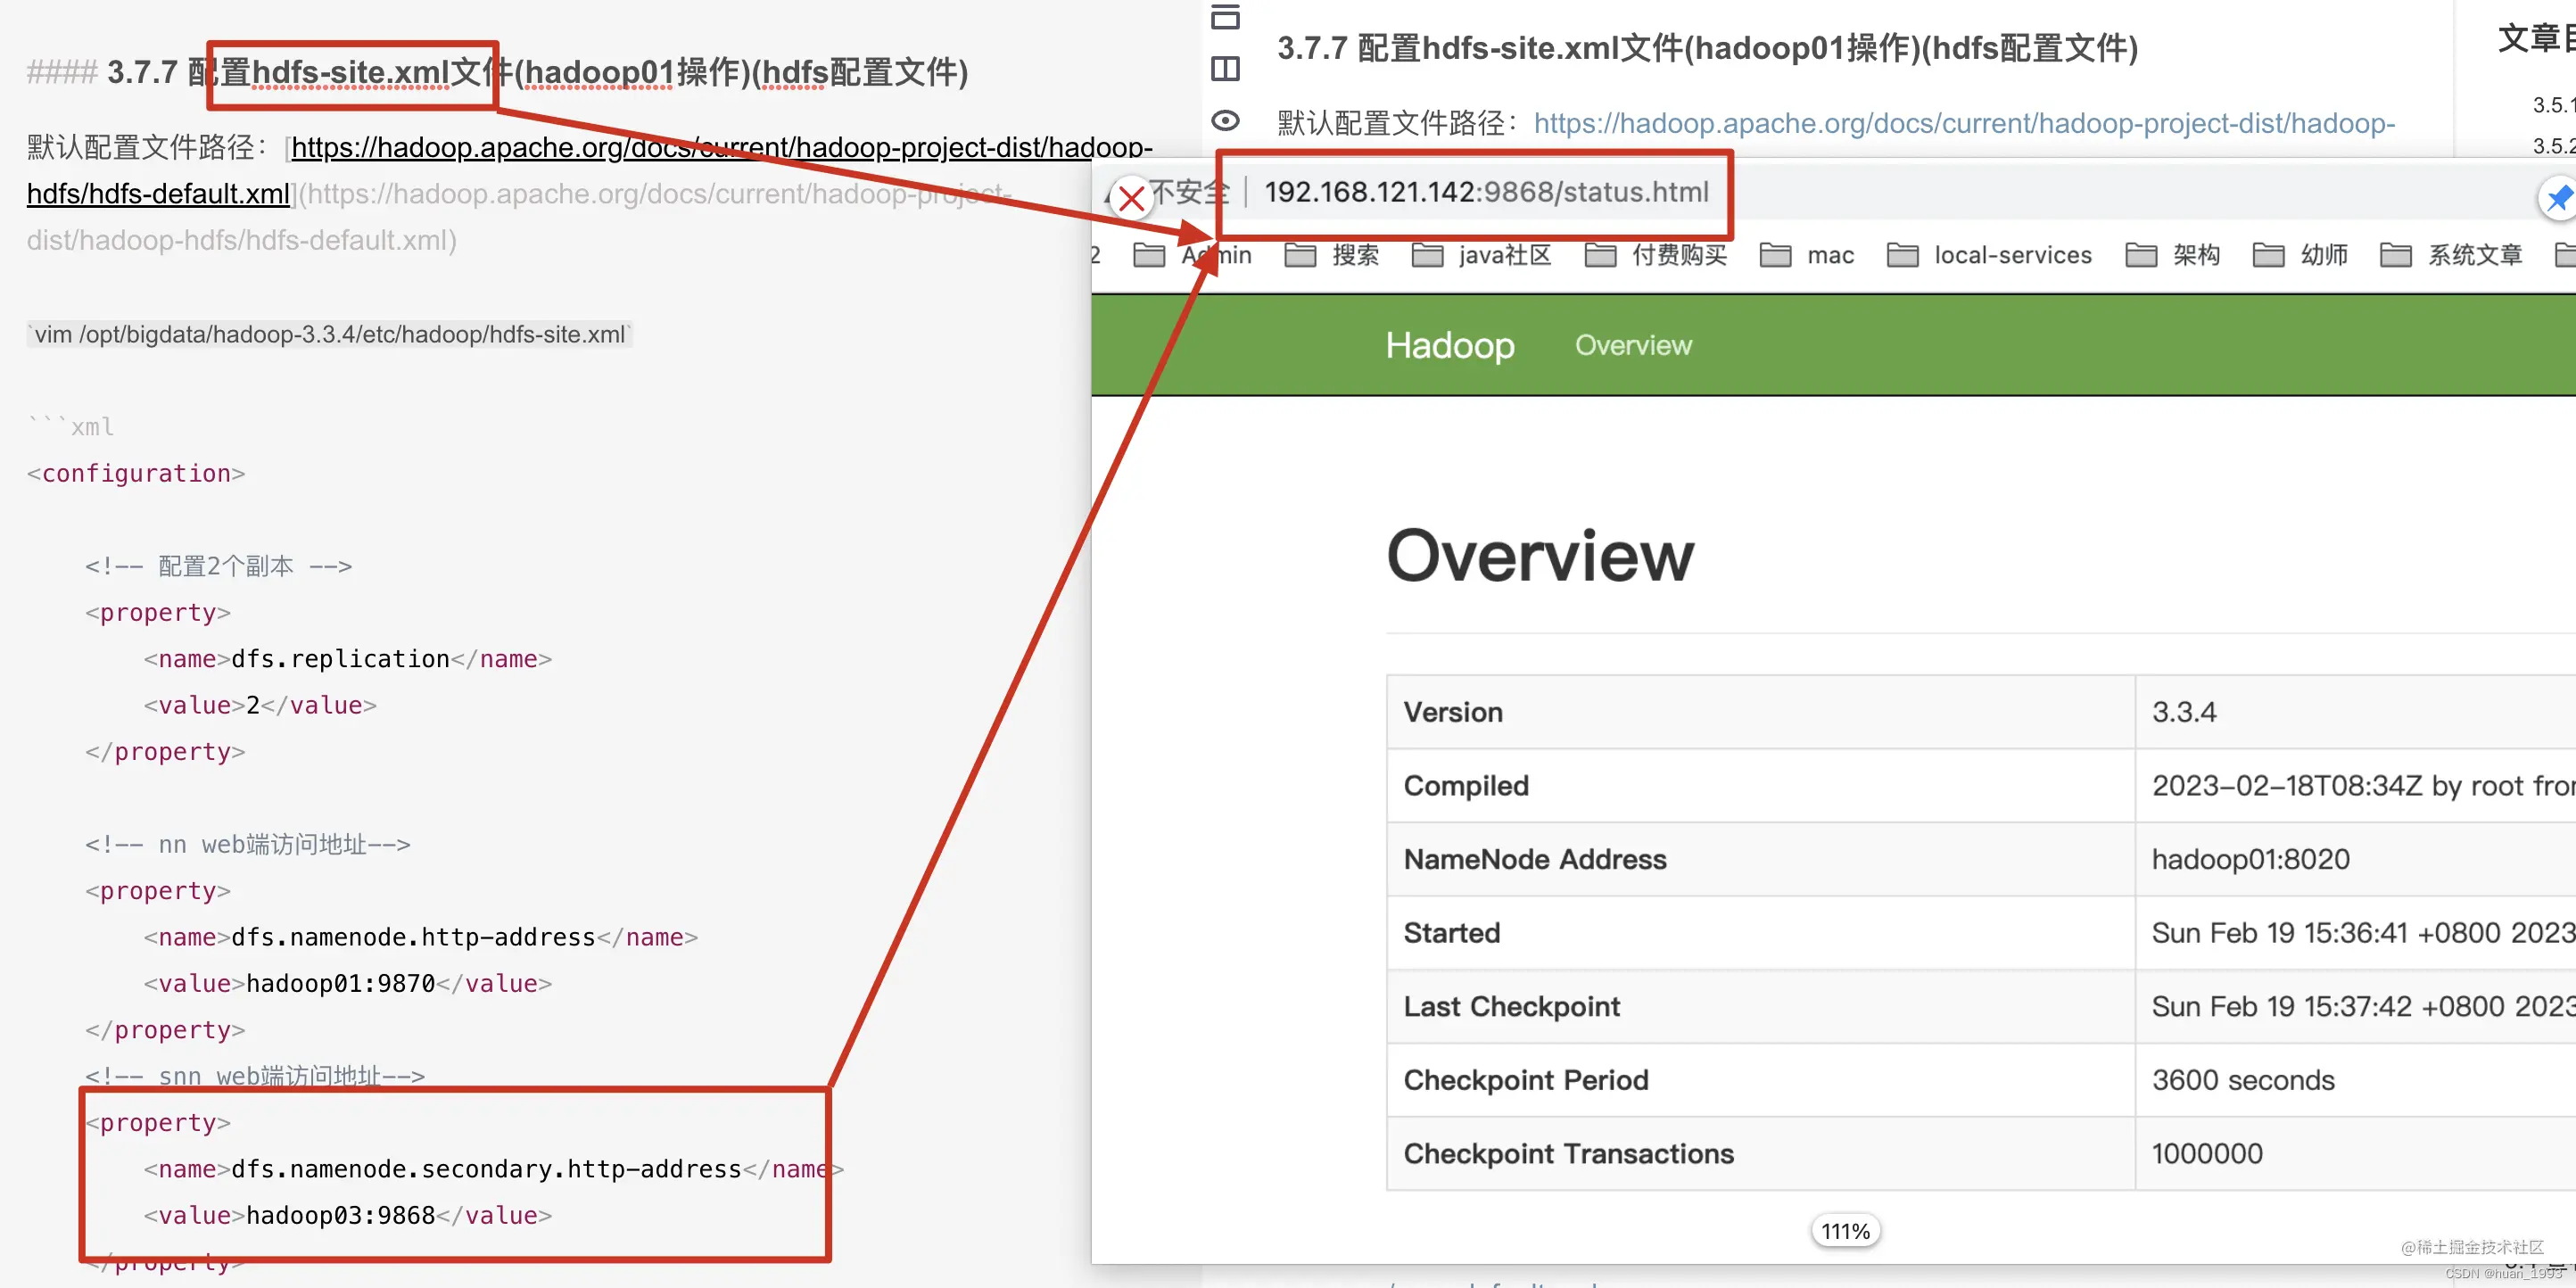Click the dfs.namenode.http-address name line
The height and width of the screenshot is (1288, 2576).
[421, 938]
